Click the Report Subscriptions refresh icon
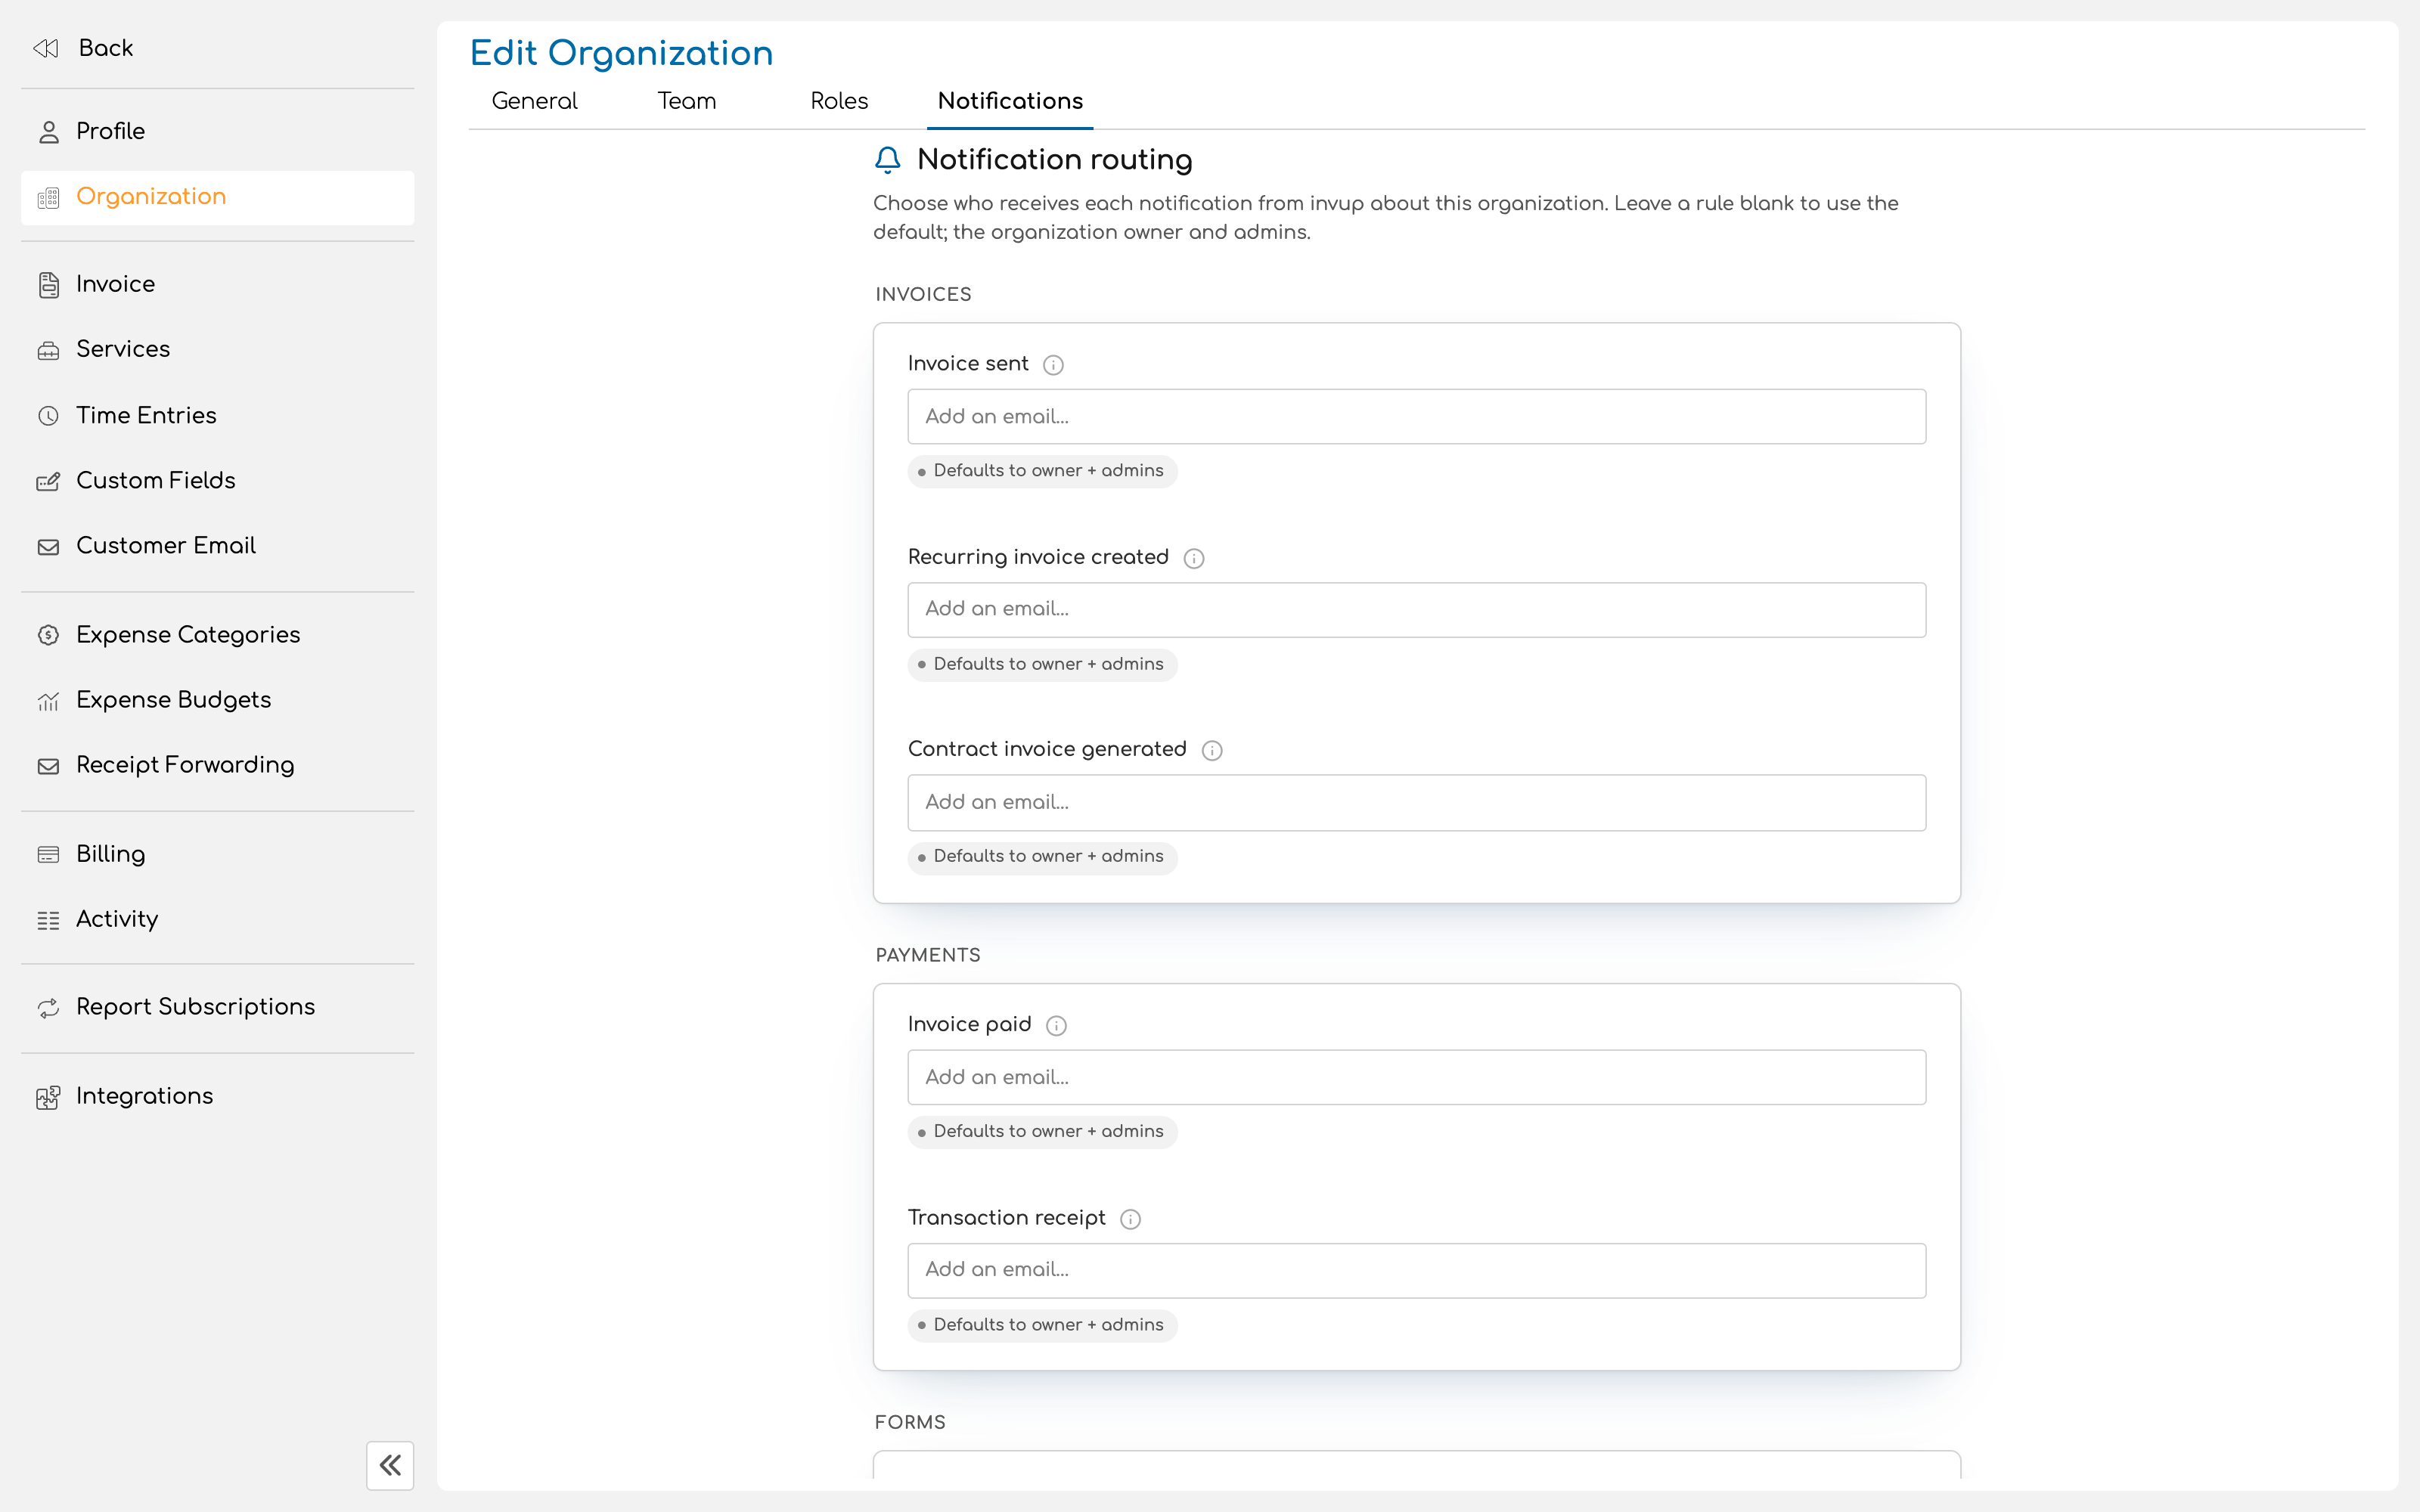The height and width of the screenshot is (1512, 2420). (48, 1008)
